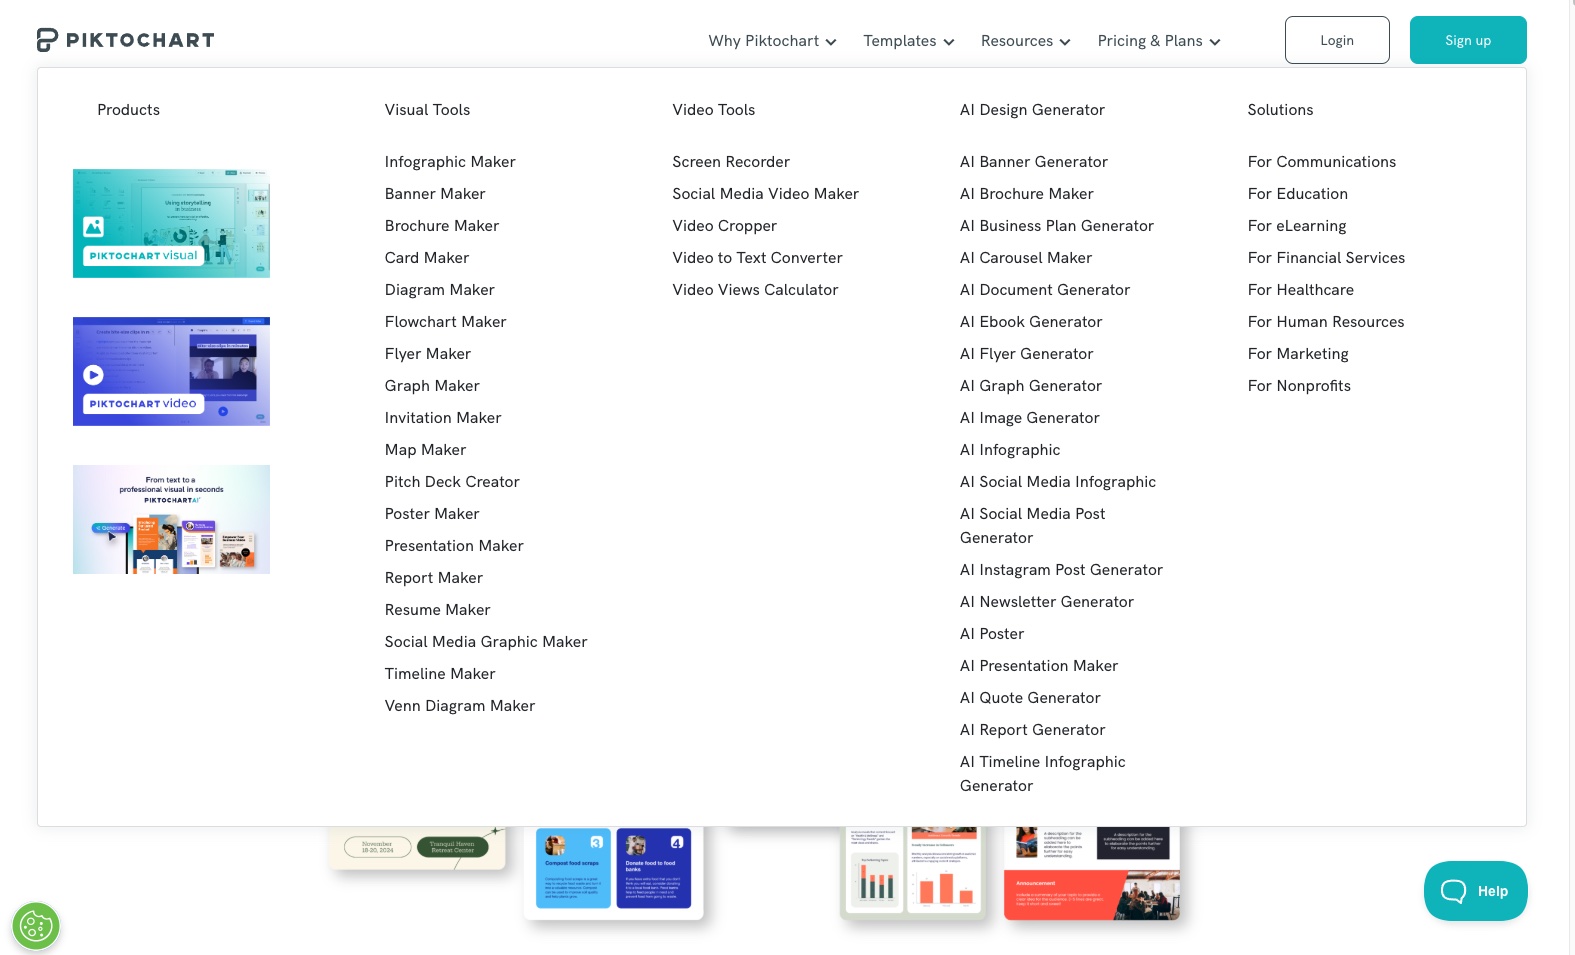Open Invitation Maker
The height and width of the screenshot is (955, 1575).
coord(443,418)
